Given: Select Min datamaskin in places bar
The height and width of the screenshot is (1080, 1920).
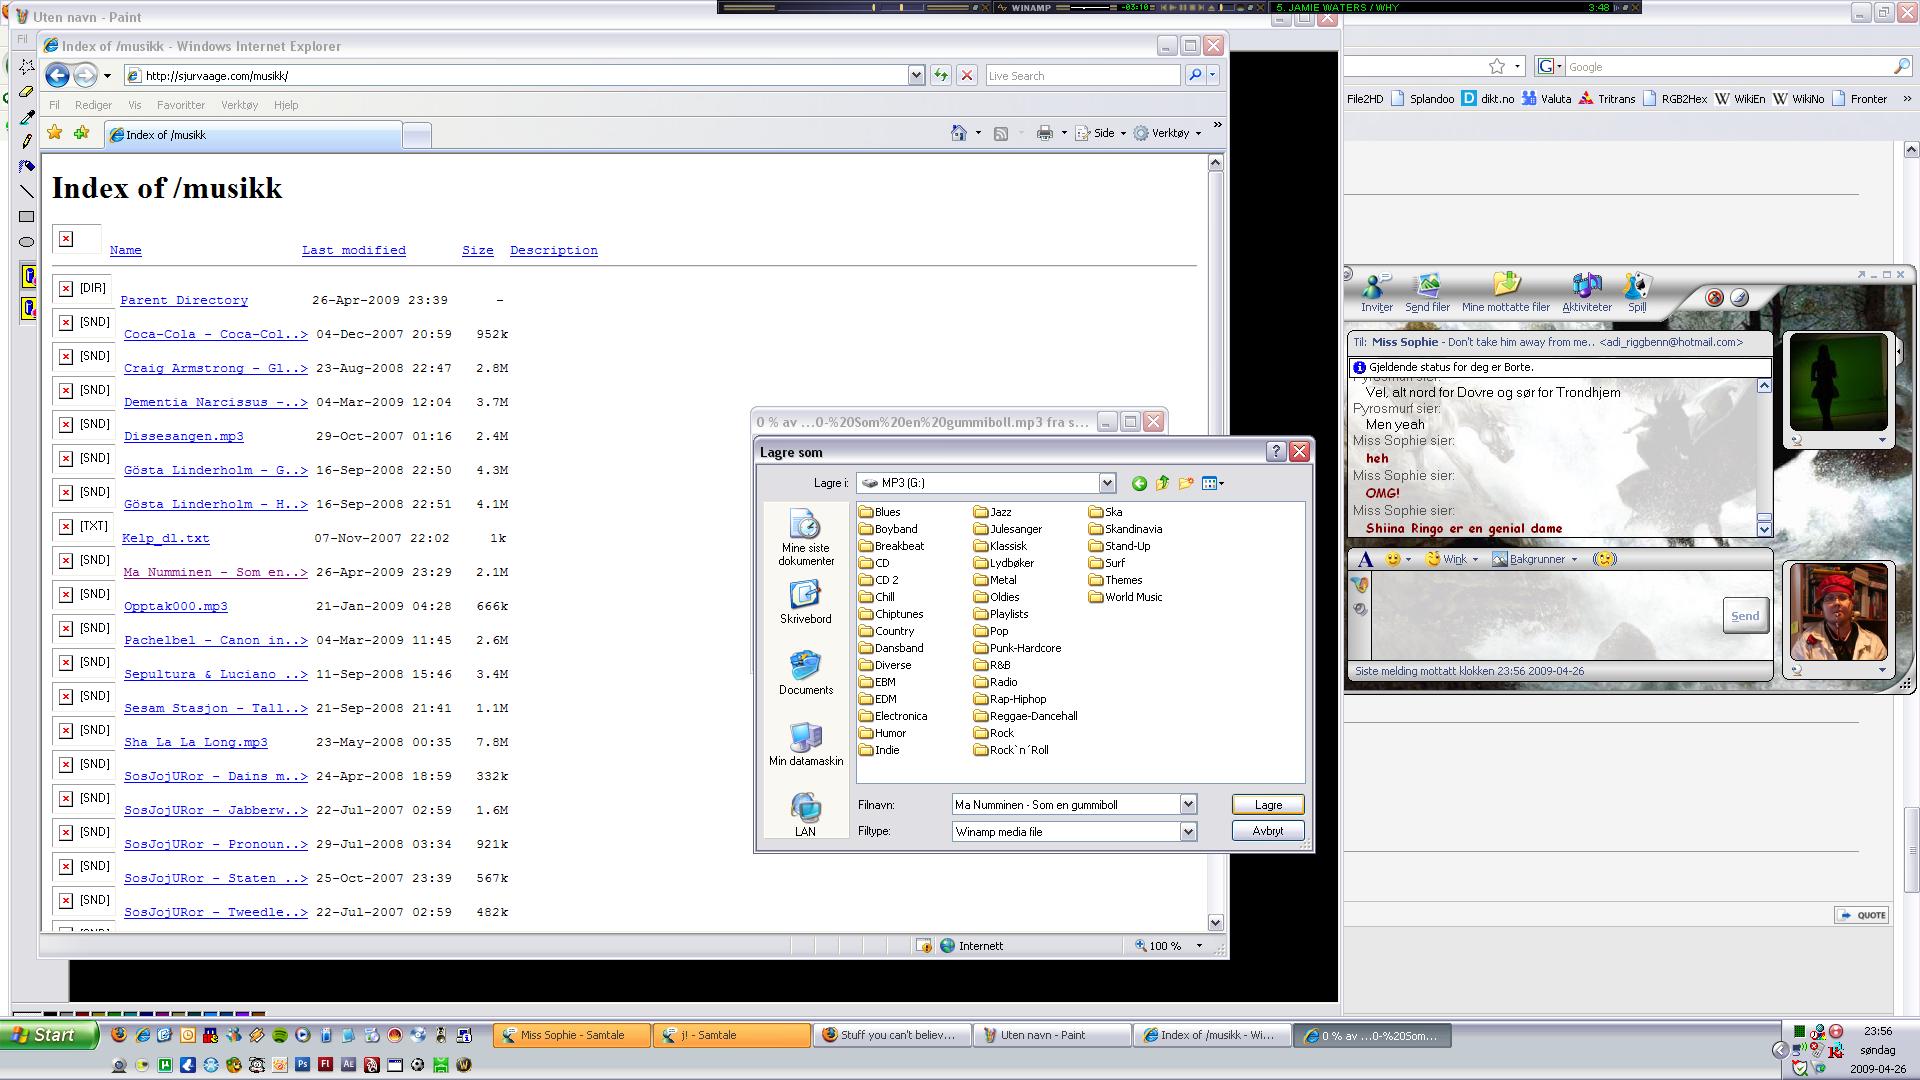Looking at the screenshot, I should pos(806,743).
